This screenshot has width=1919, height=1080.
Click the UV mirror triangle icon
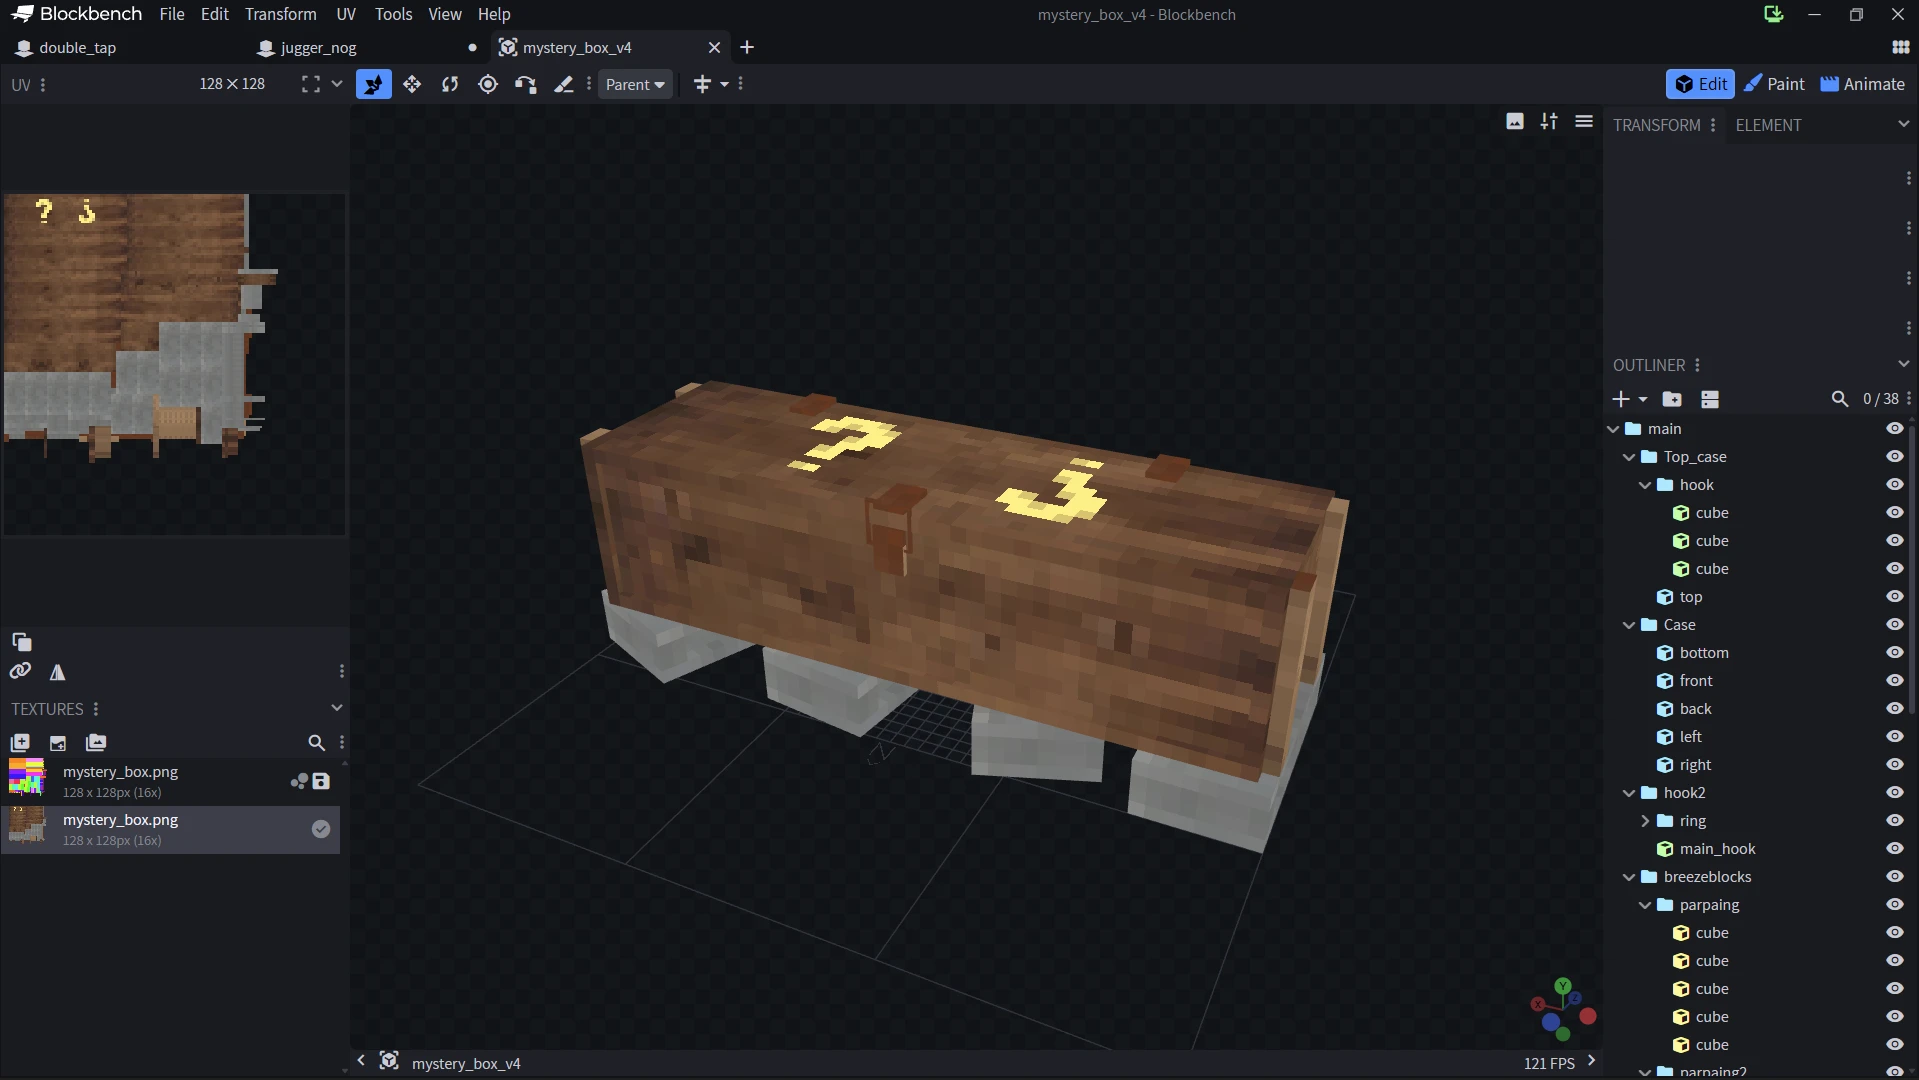57,672
